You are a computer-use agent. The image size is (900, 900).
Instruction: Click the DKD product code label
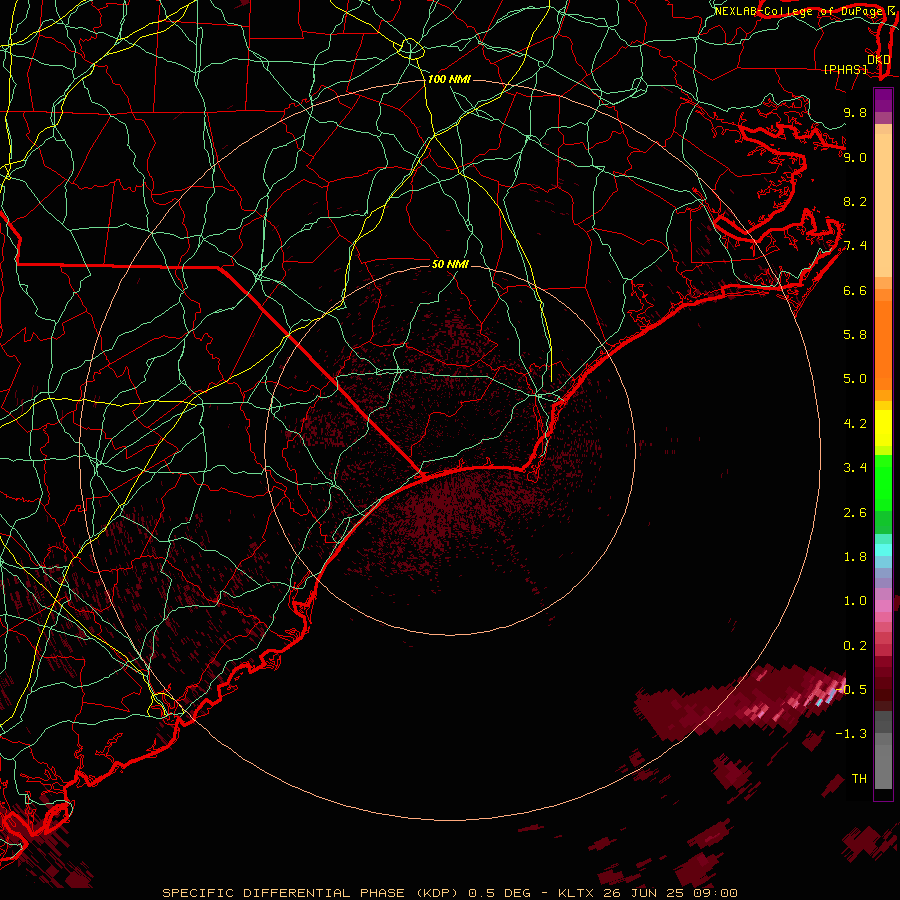879,59
